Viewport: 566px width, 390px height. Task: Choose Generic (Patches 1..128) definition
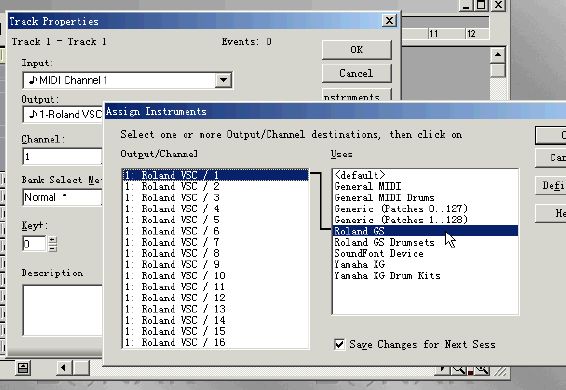tap(425, 220)
